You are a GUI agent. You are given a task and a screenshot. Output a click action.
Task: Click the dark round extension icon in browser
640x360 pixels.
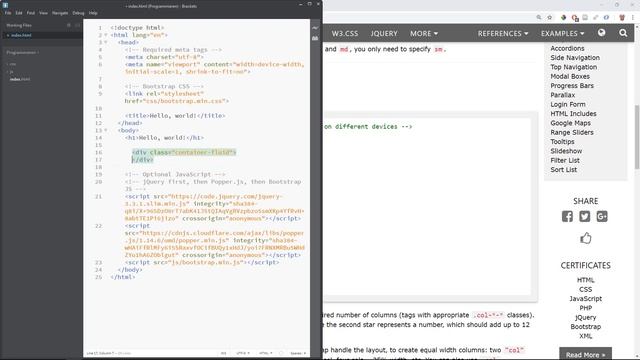point(564,18)
